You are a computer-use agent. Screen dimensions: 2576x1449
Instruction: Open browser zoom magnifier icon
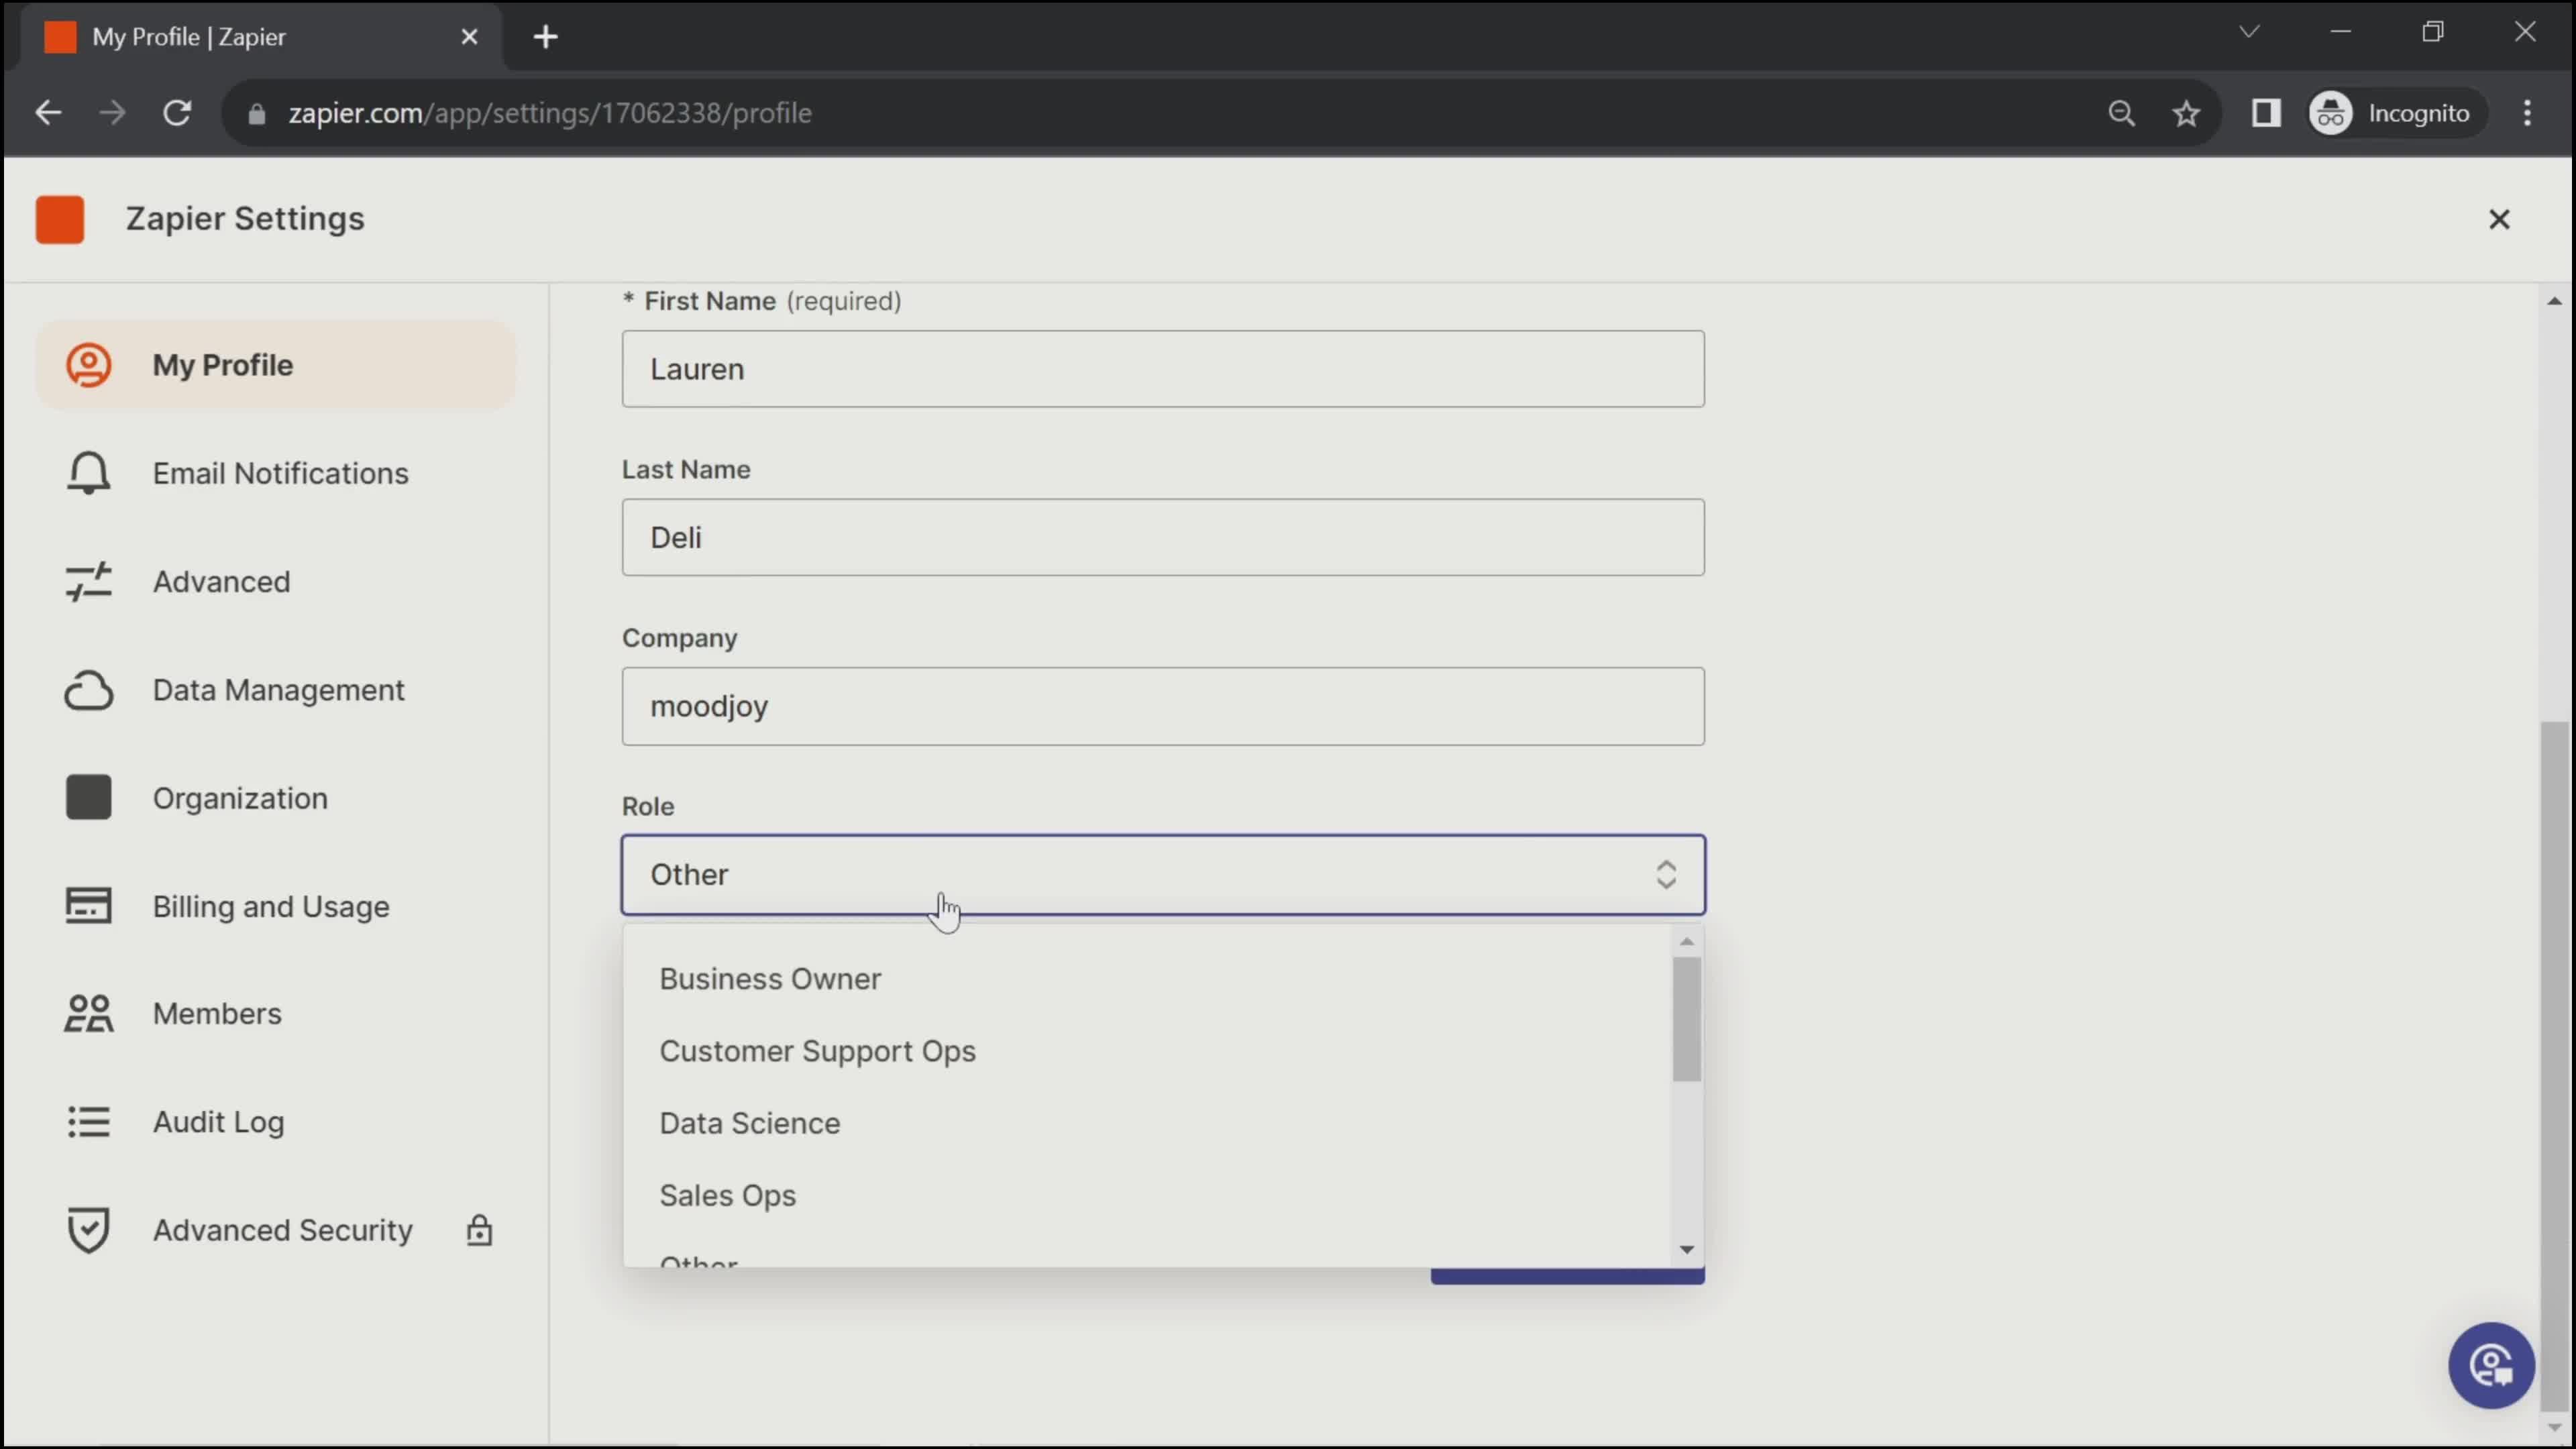[x=2121, y=113]
